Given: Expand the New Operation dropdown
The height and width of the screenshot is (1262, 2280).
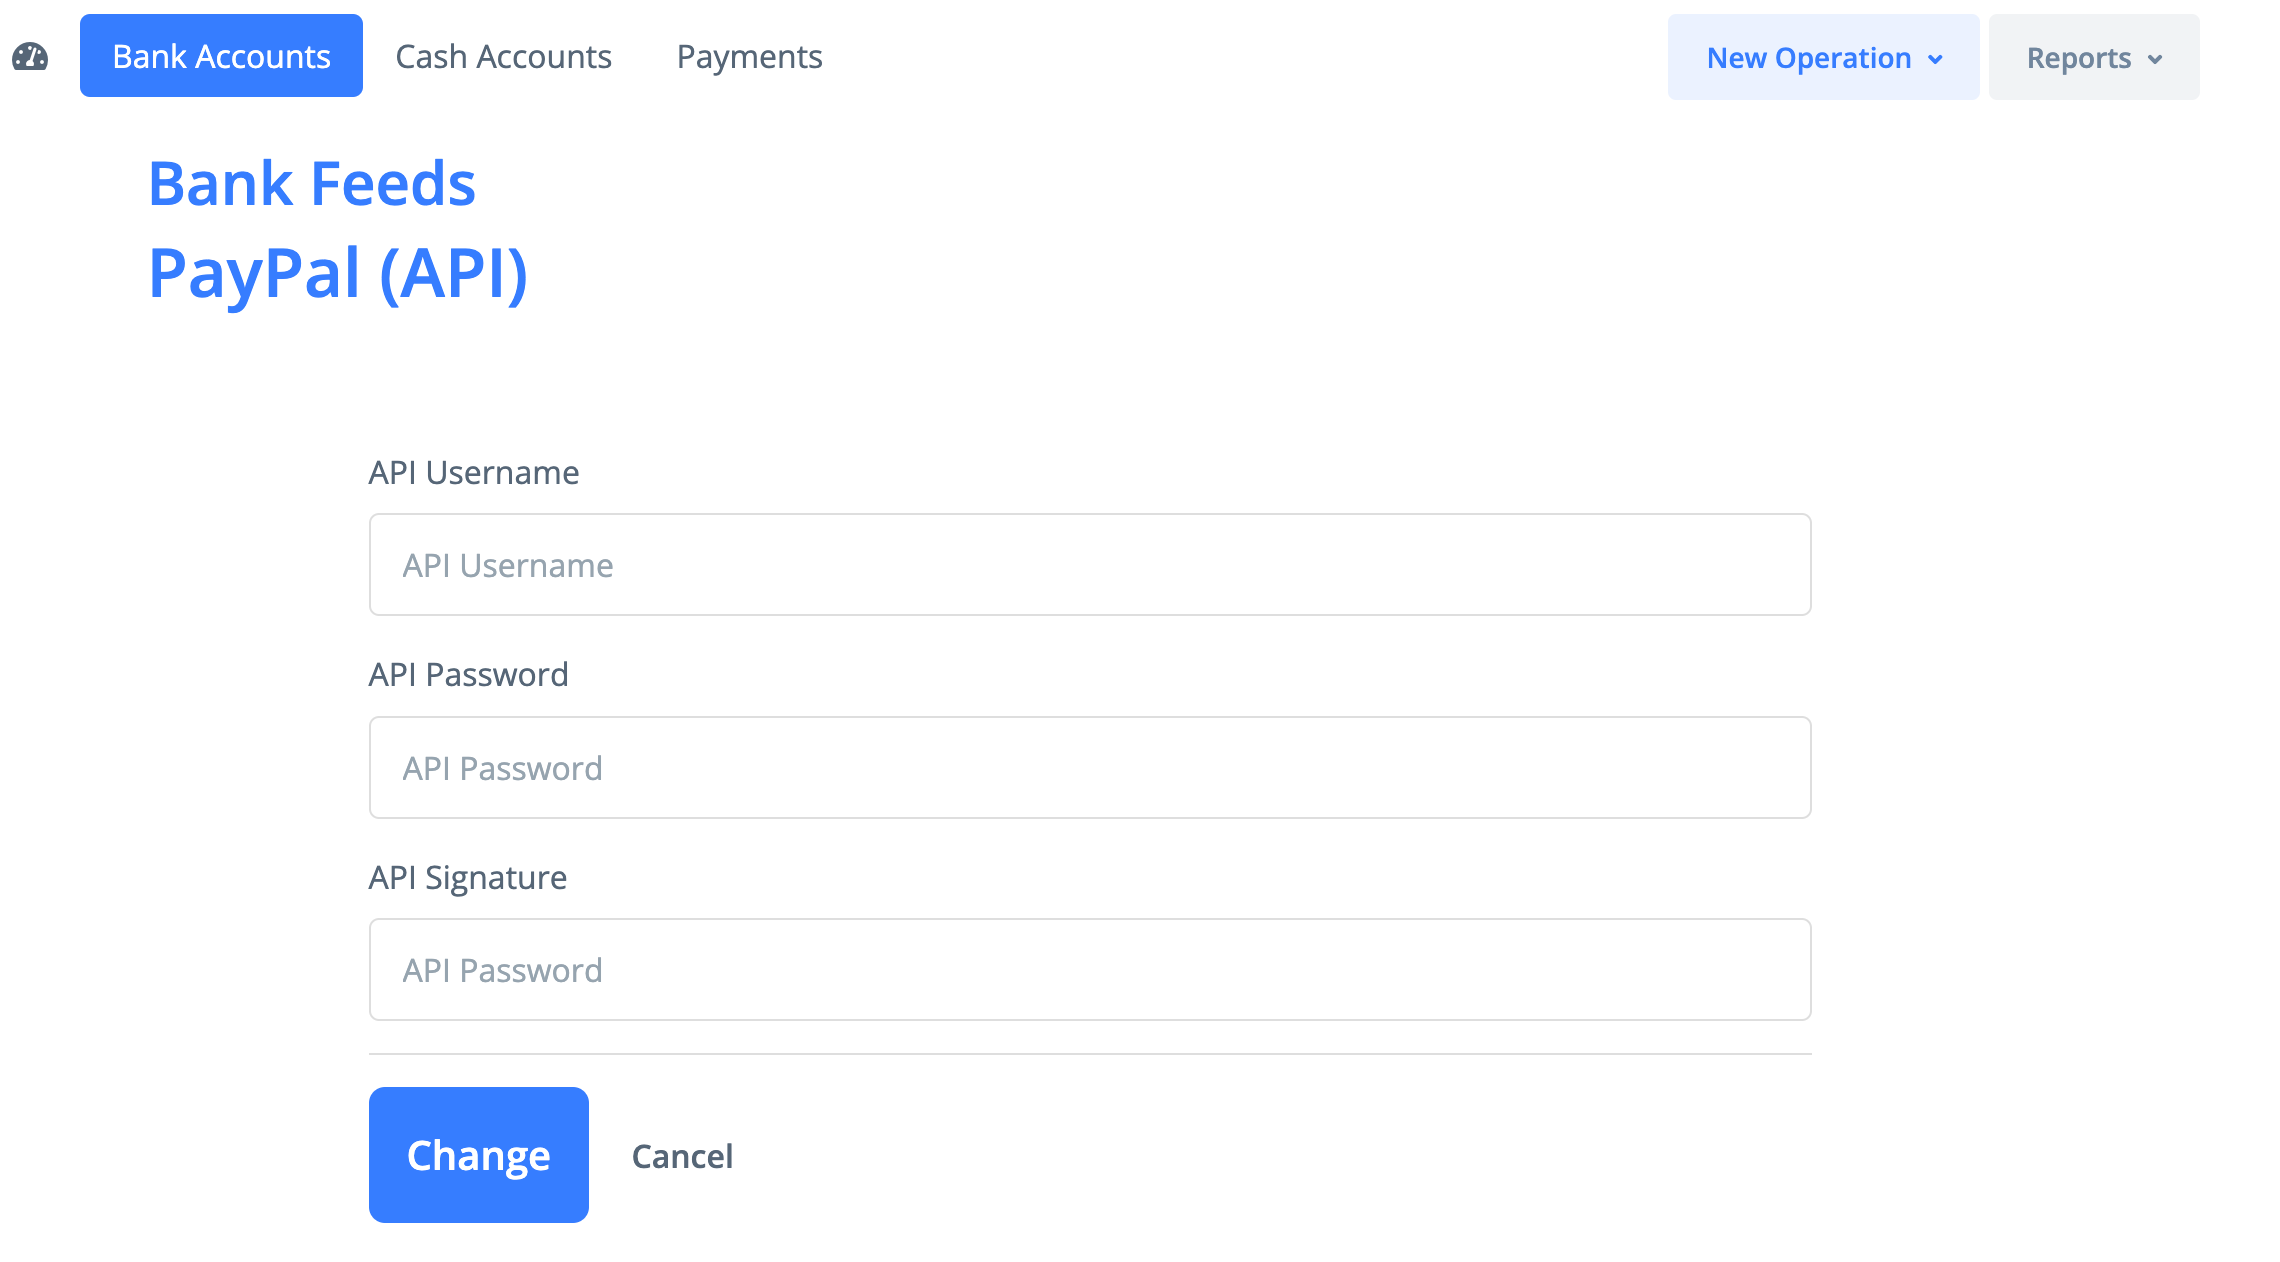Looking at the screenshot, I should (x=1822, y=58).
